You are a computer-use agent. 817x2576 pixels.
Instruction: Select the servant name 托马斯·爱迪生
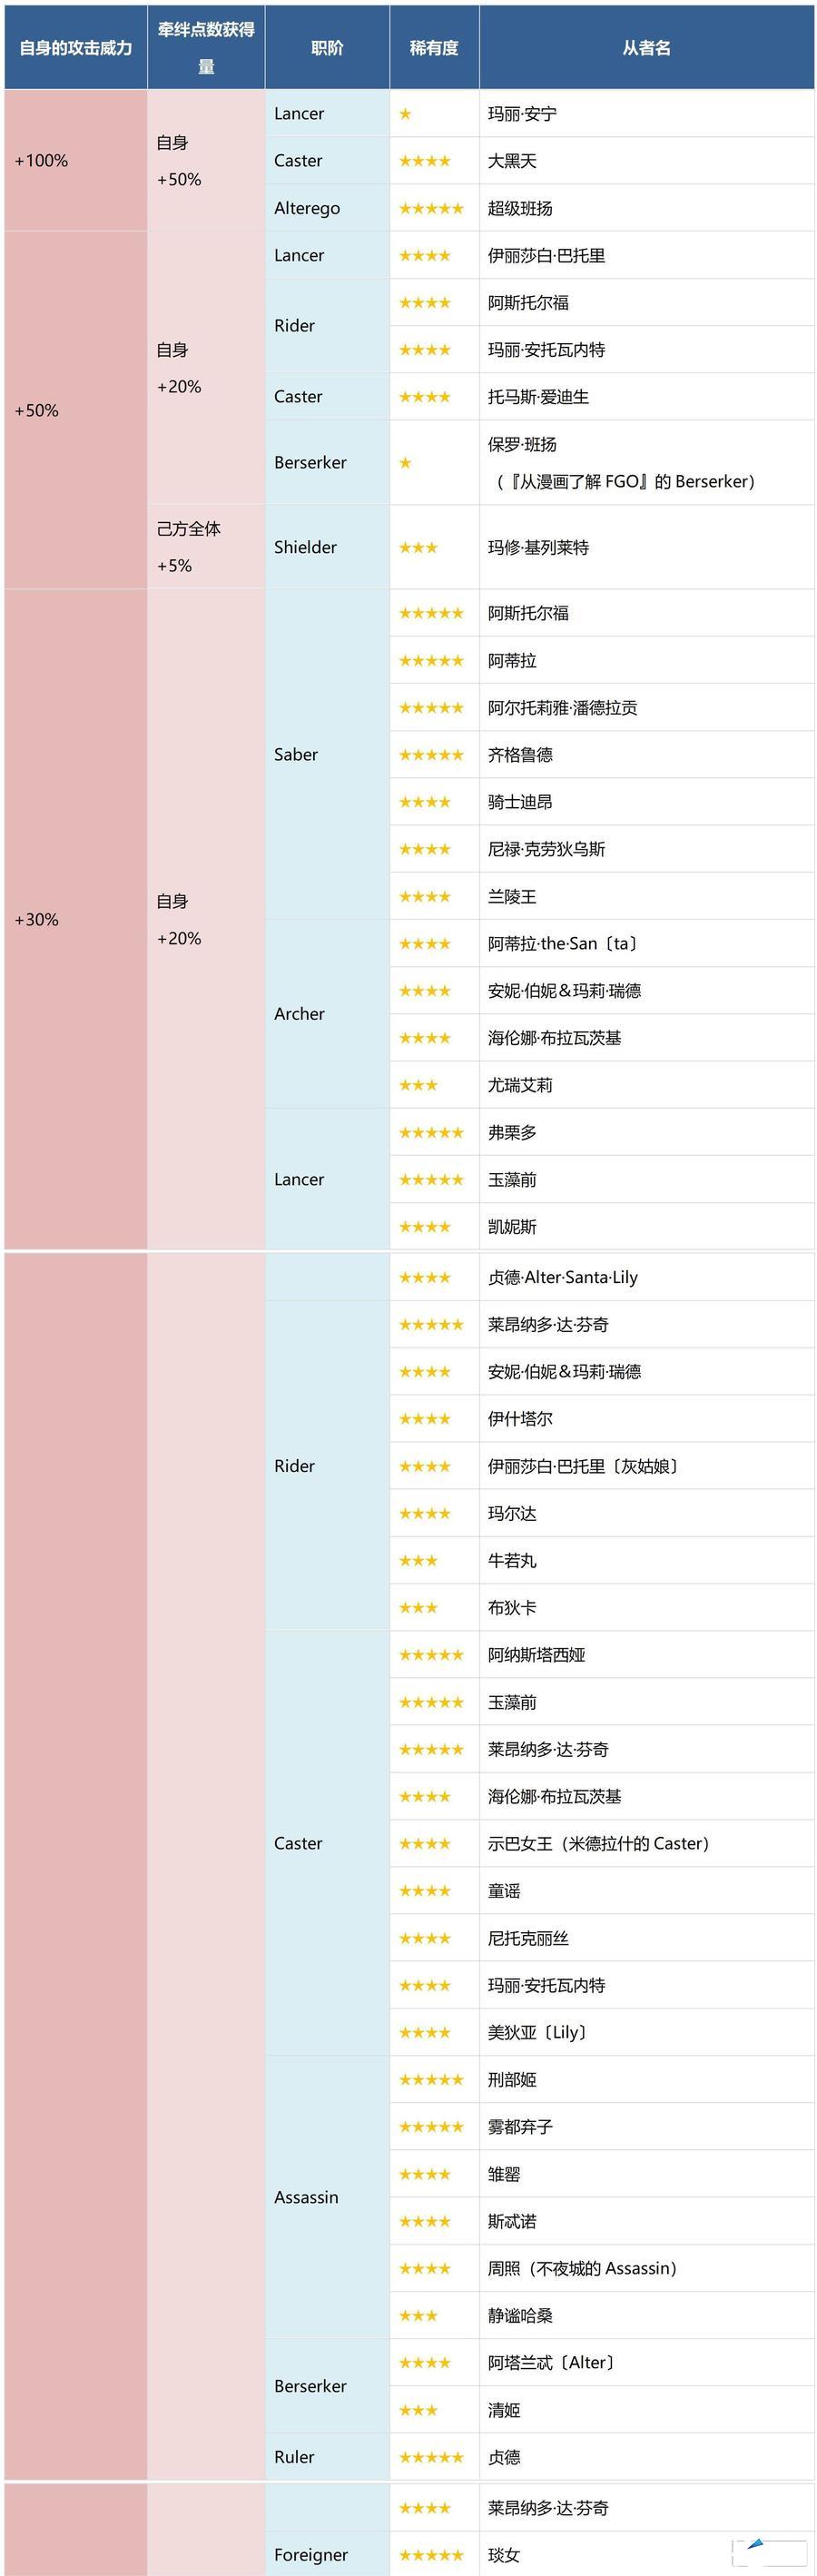pos(538,397)
